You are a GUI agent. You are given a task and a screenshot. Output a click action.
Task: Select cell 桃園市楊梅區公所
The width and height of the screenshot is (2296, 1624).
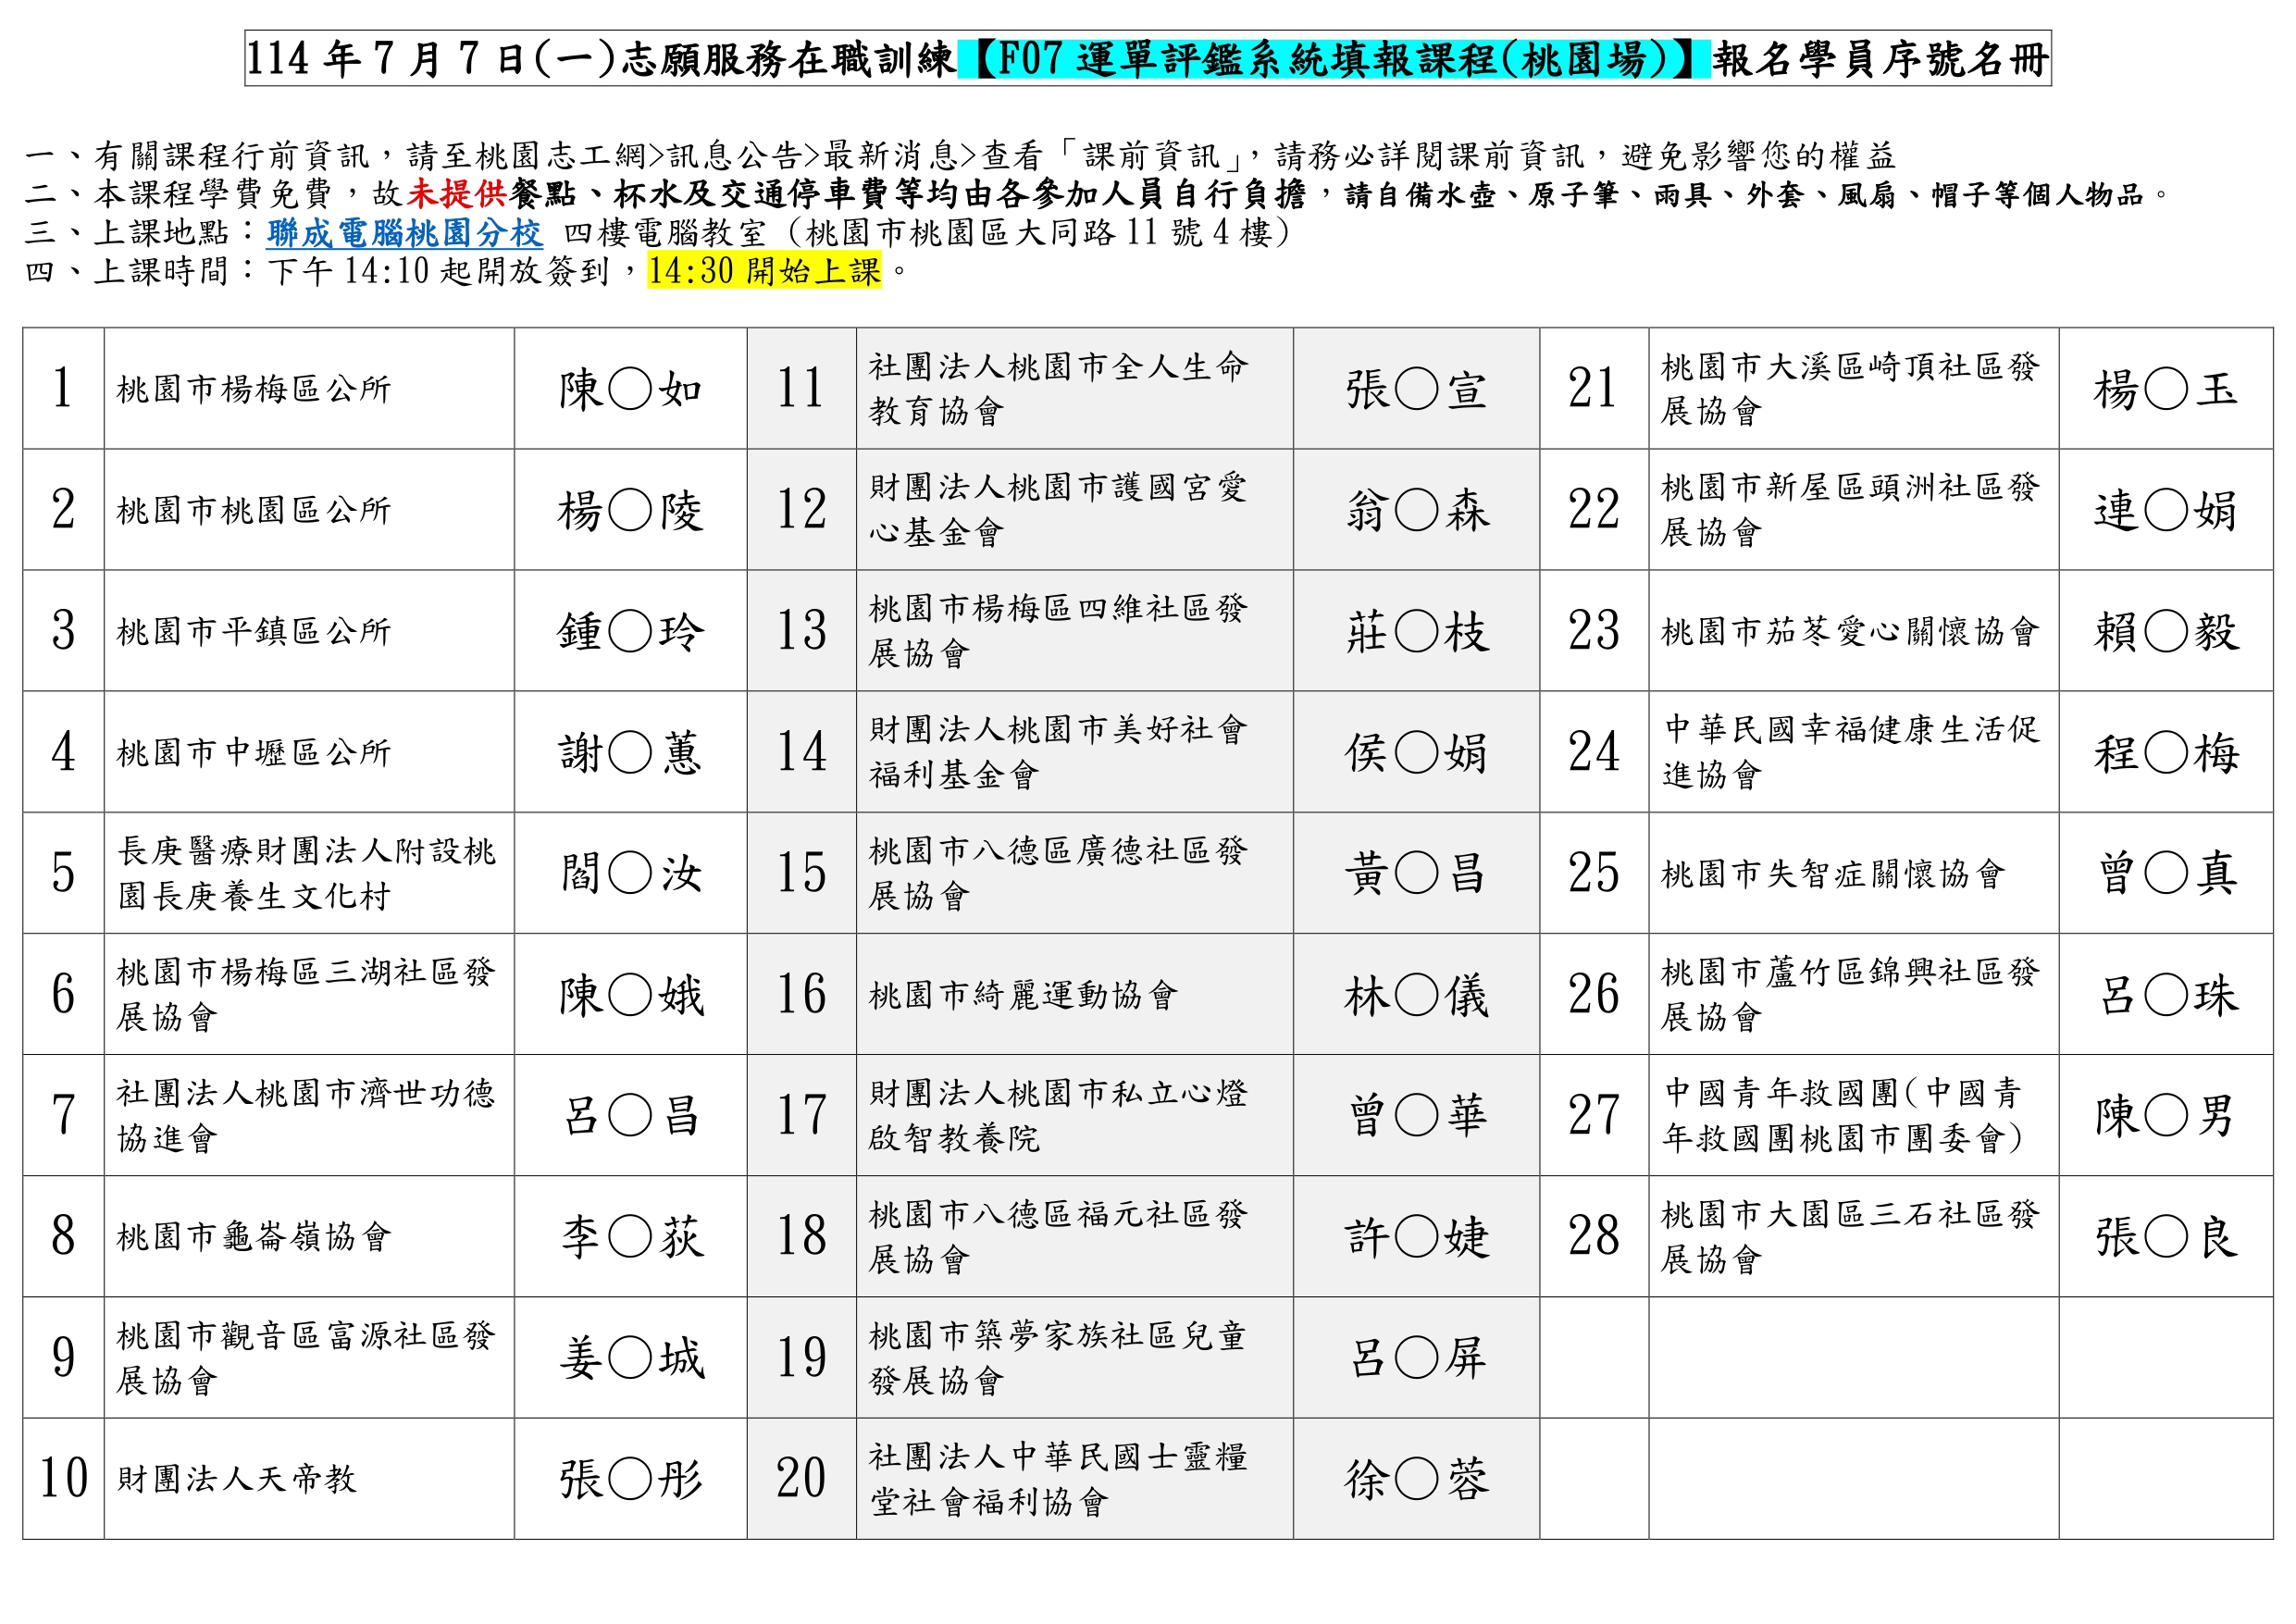point(309,388)
